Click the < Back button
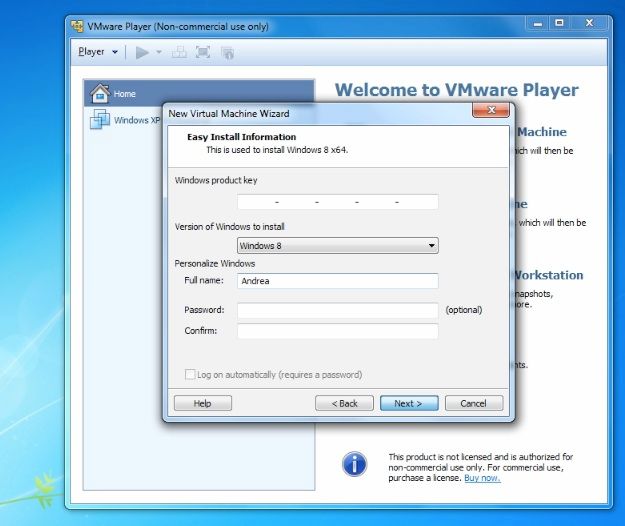 [344, 403]
